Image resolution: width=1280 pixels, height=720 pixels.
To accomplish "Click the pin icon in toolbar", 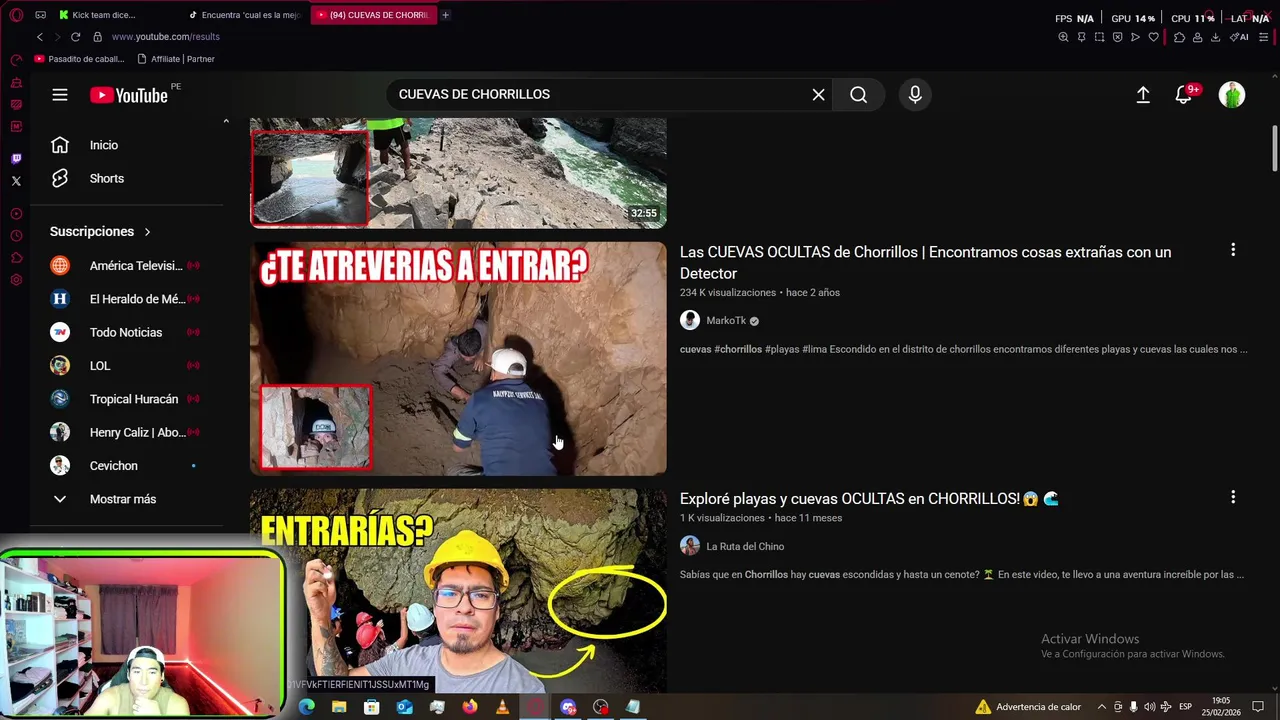I will (1081, 37).
